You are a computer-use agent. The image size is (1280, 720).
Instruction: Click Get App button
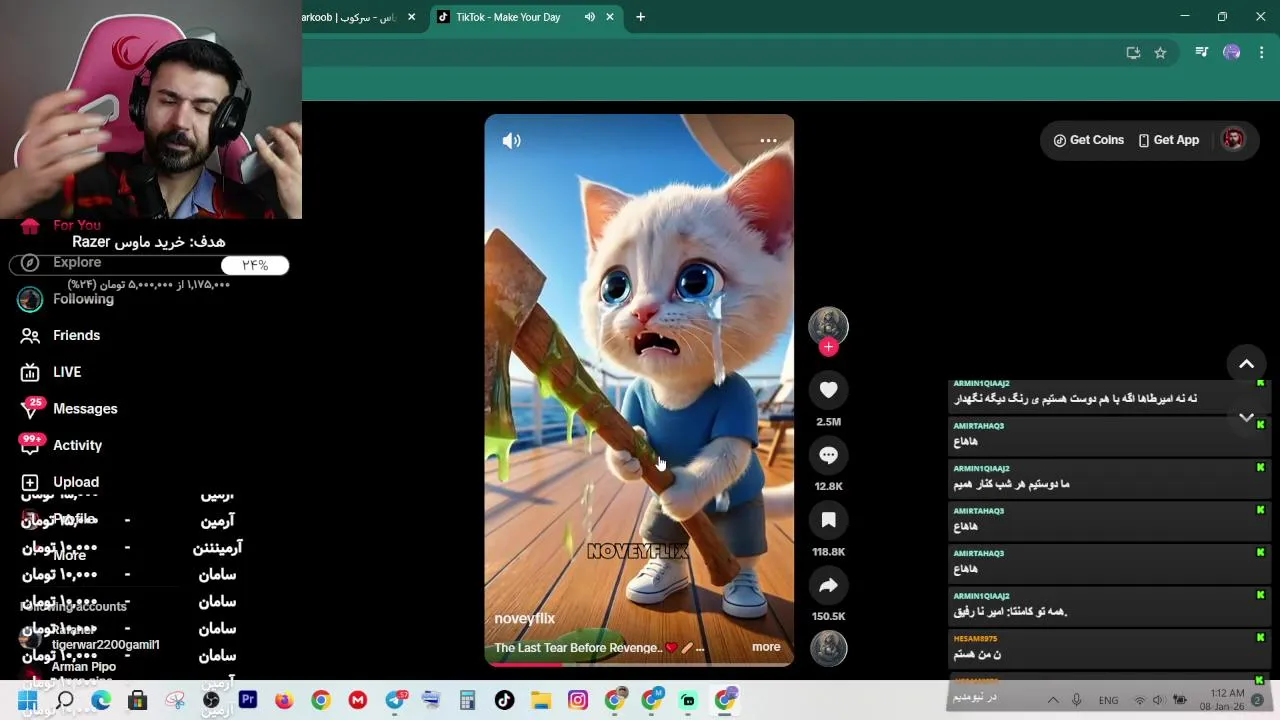[1168, 140]
